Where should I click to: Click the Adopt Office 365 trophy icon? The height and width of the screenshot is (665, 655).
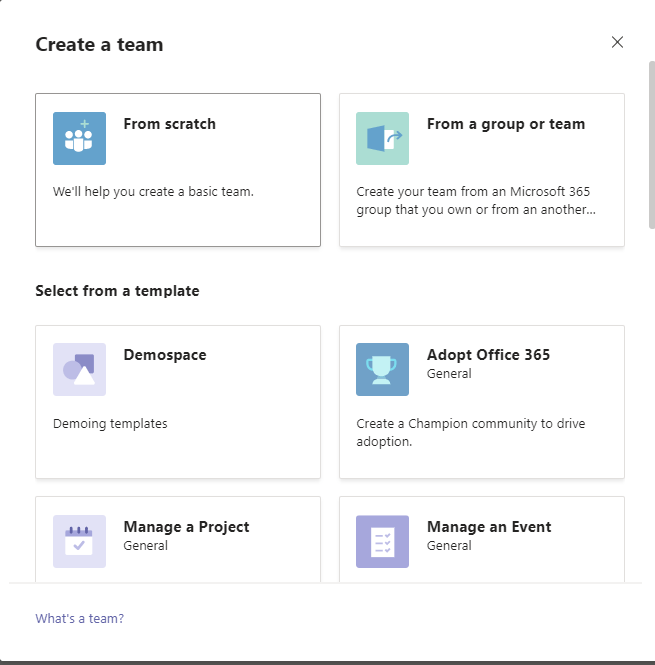click(x=382, y=369)
